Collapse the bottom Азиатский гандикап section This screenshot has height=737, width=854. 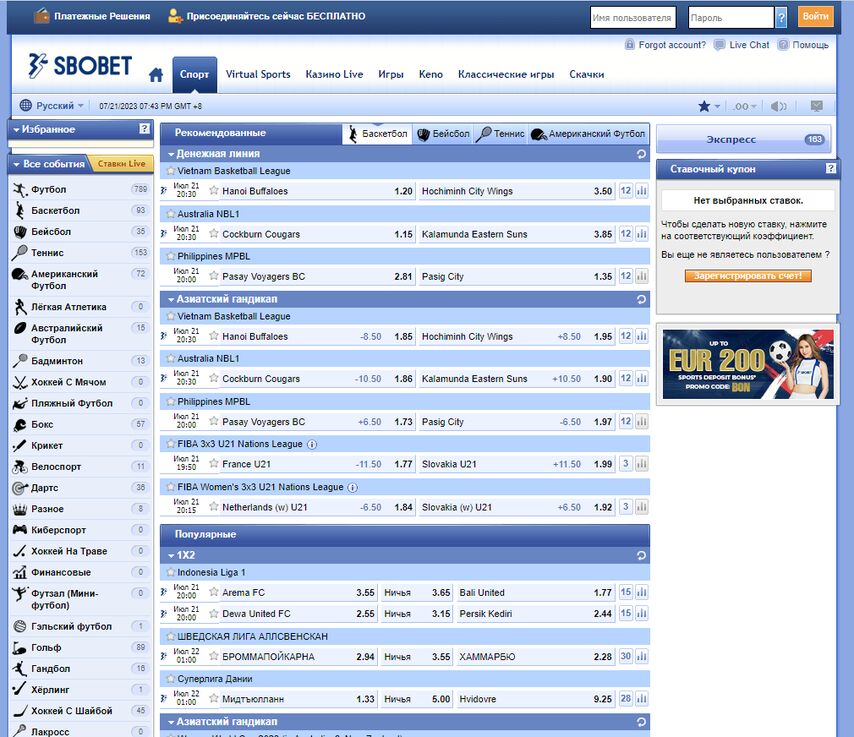[171, 722]
